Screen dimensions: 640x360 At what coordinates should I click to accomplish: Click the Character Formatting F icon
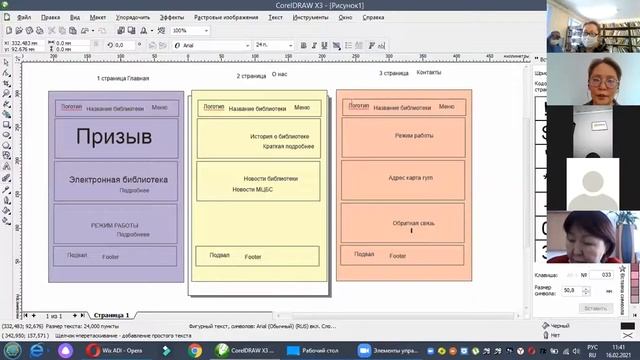pyautogui.click(x=371, y=46)
